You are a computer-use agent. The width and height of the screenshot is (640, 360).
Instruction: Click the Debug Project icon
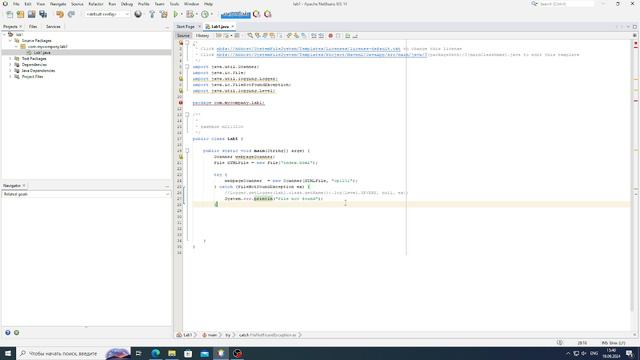tap(190, 14)
